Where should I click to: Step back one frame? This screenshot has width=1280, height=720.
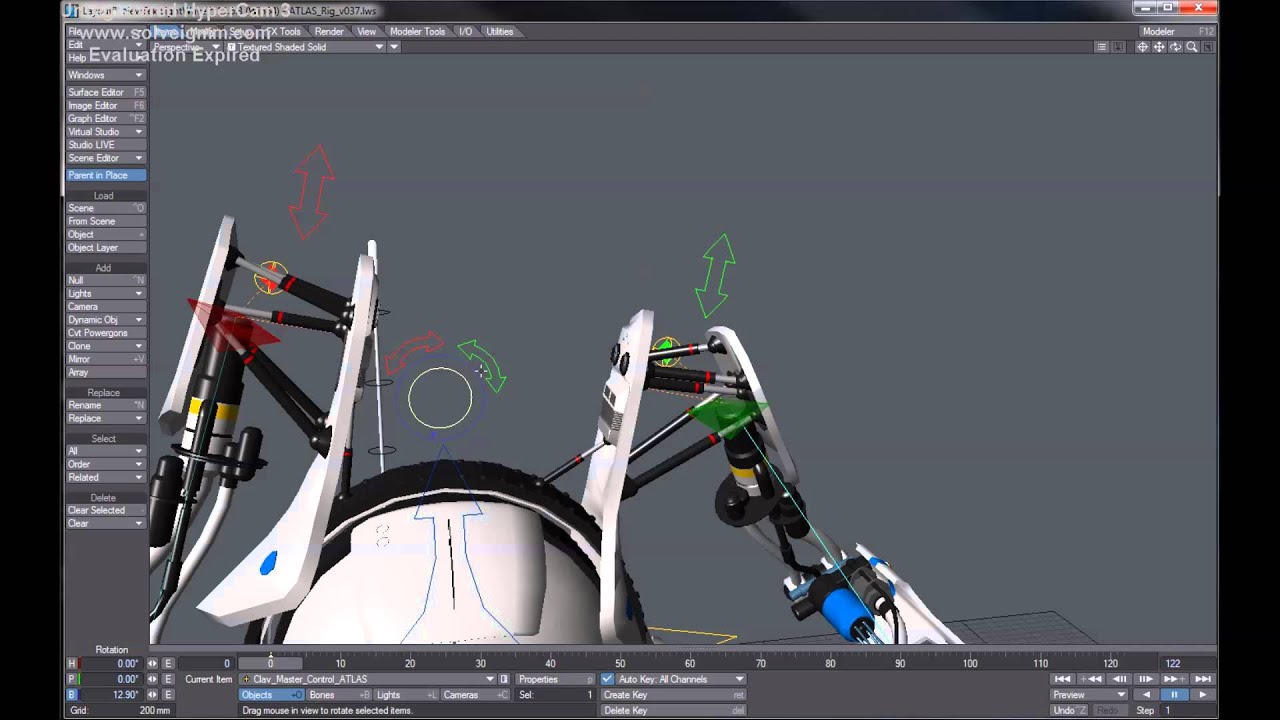[1120, 679]
